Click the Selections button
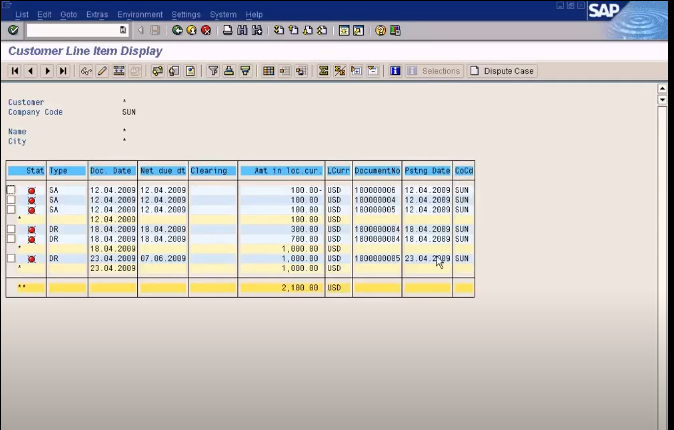This screenshot has width=674, height=430. click(434, 71)
